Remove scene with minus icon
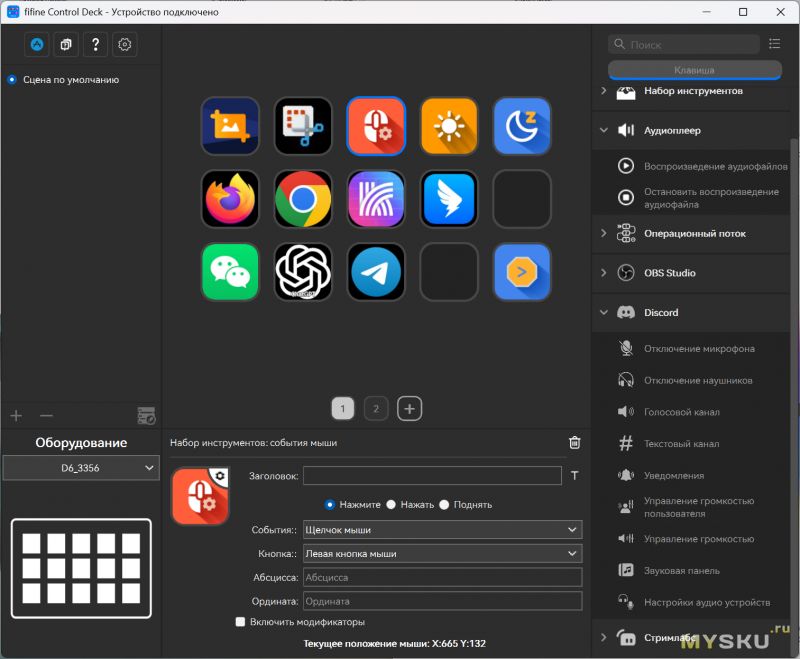This screenshot has width=800, height=659. (46, 416)
